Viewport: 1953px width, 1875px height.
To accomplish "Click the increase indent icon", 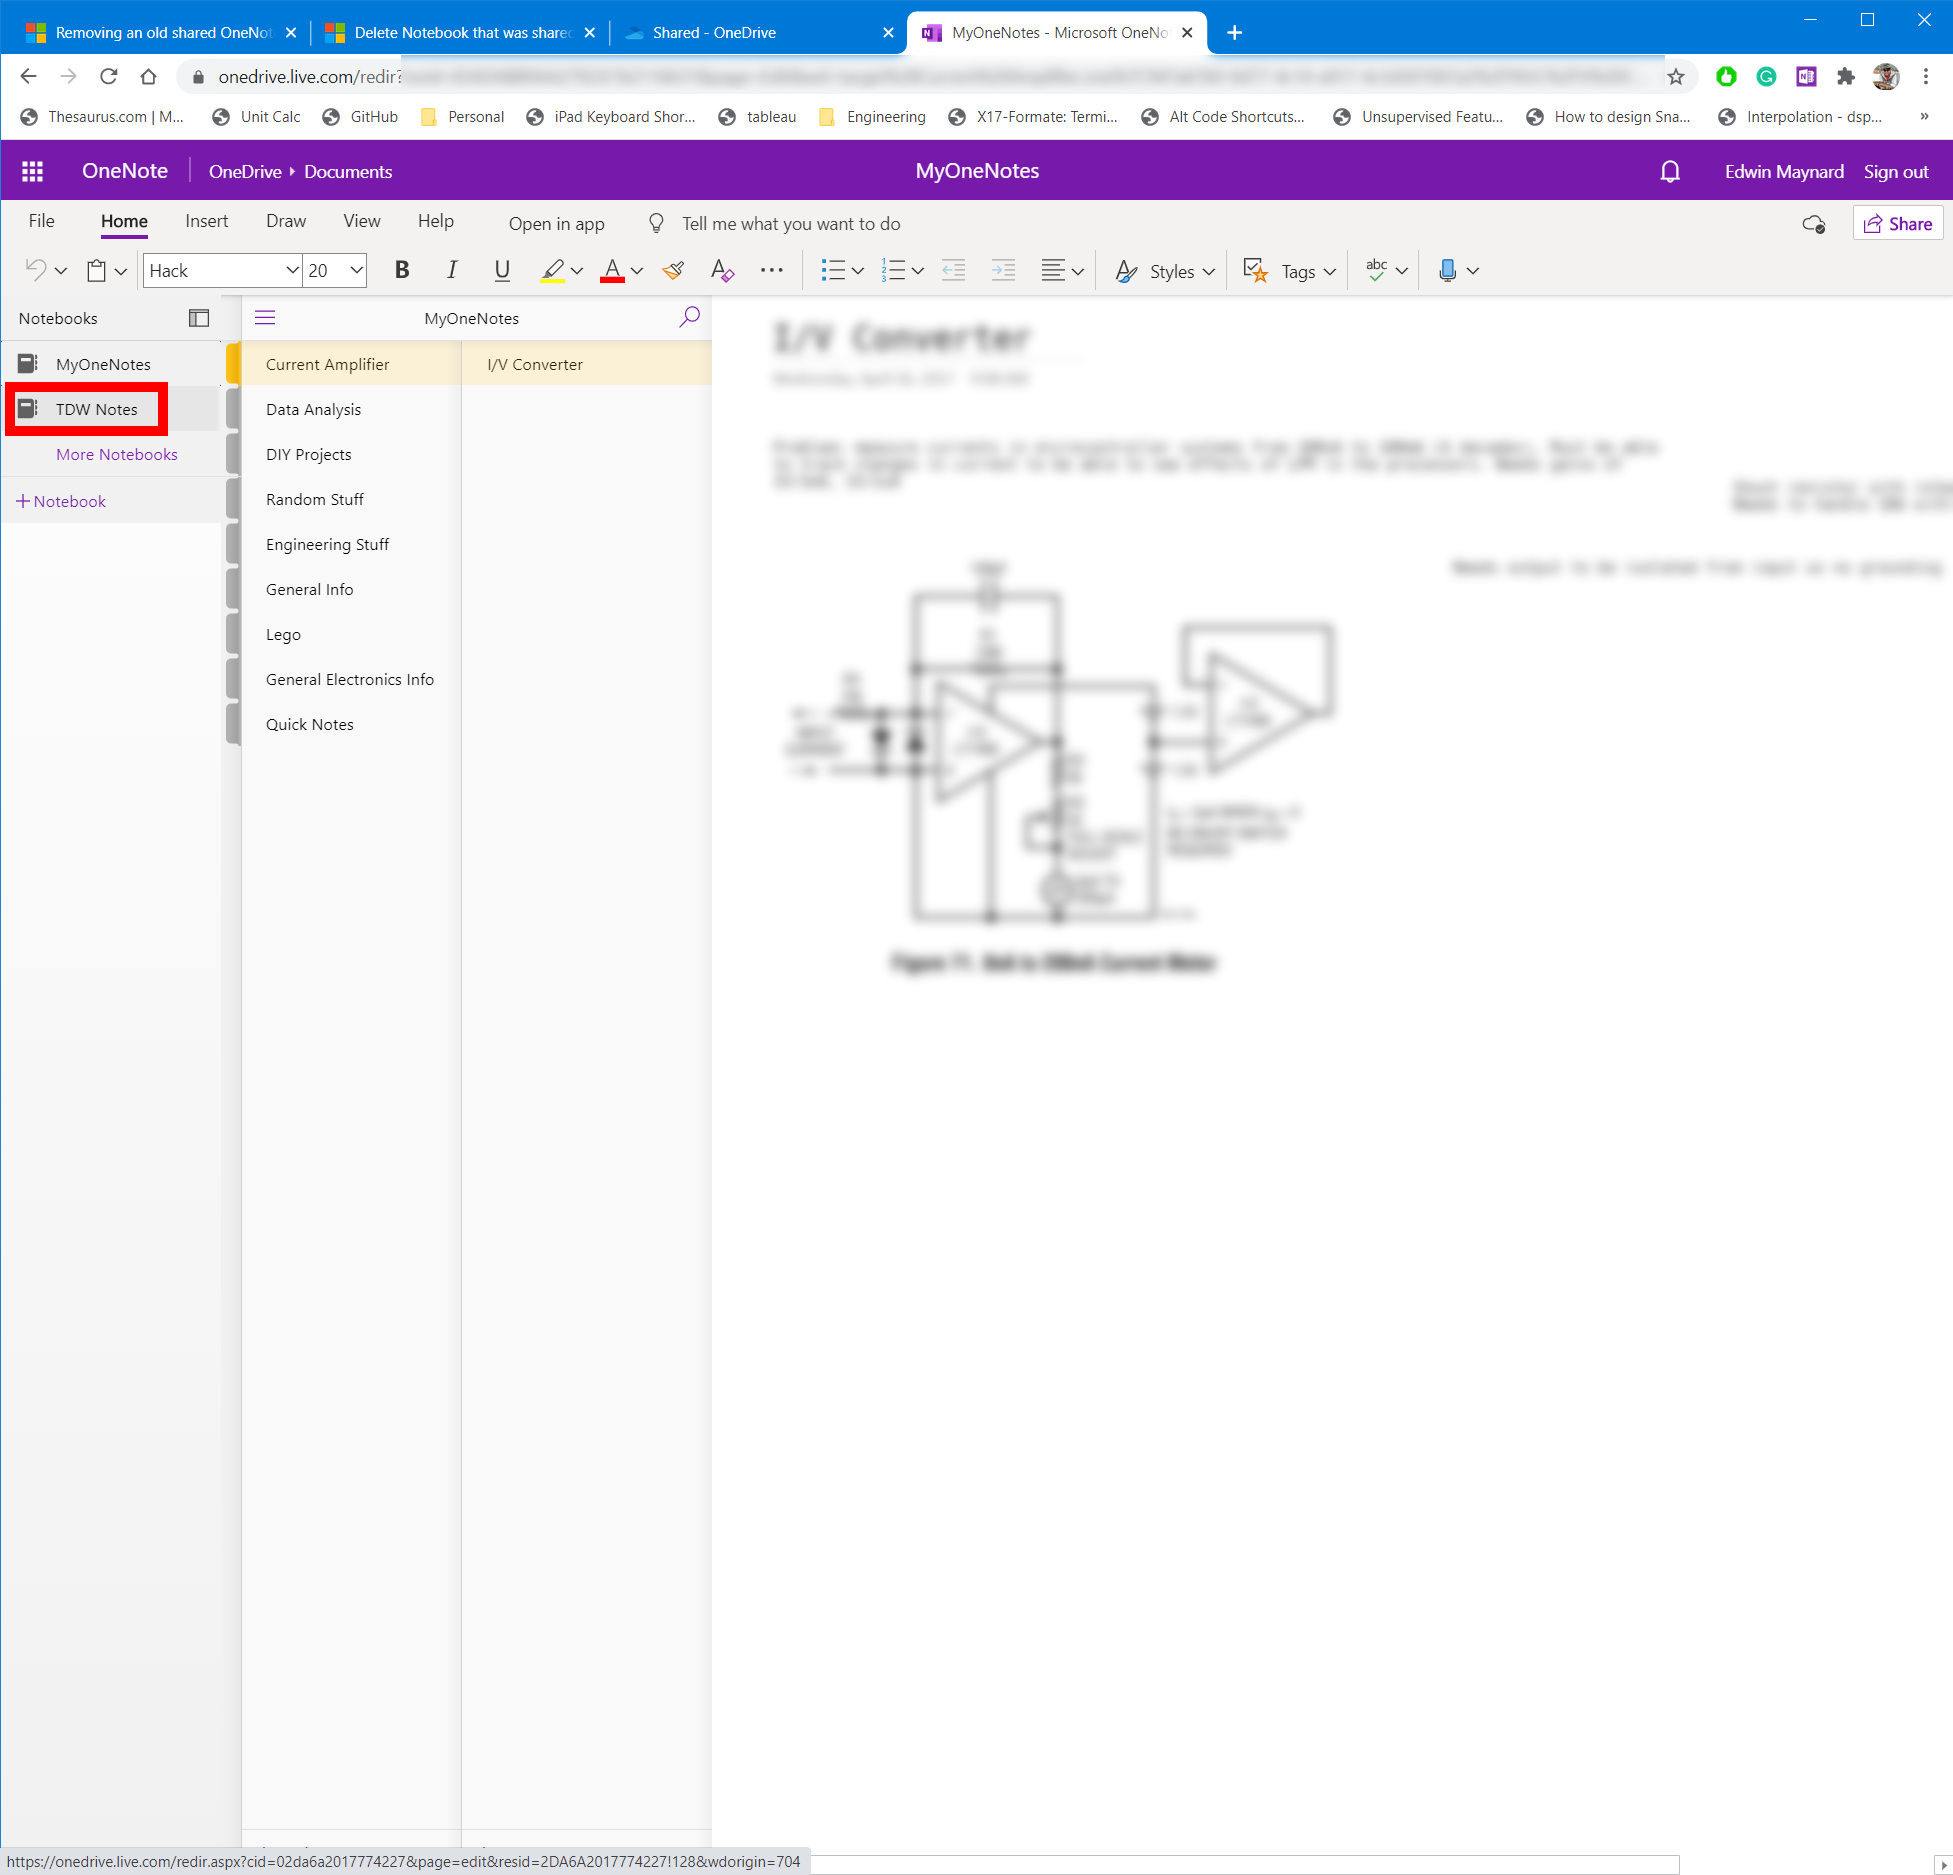I will pos(1002,270).
